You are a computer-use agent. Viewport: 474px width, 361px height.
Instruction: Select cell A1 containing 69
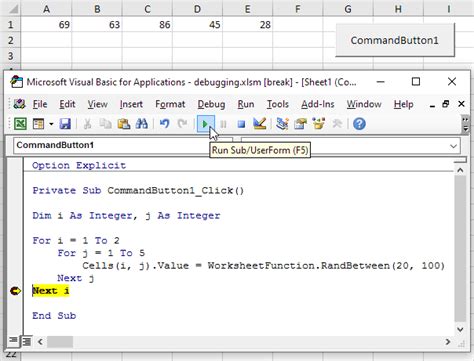coord(46,25)
